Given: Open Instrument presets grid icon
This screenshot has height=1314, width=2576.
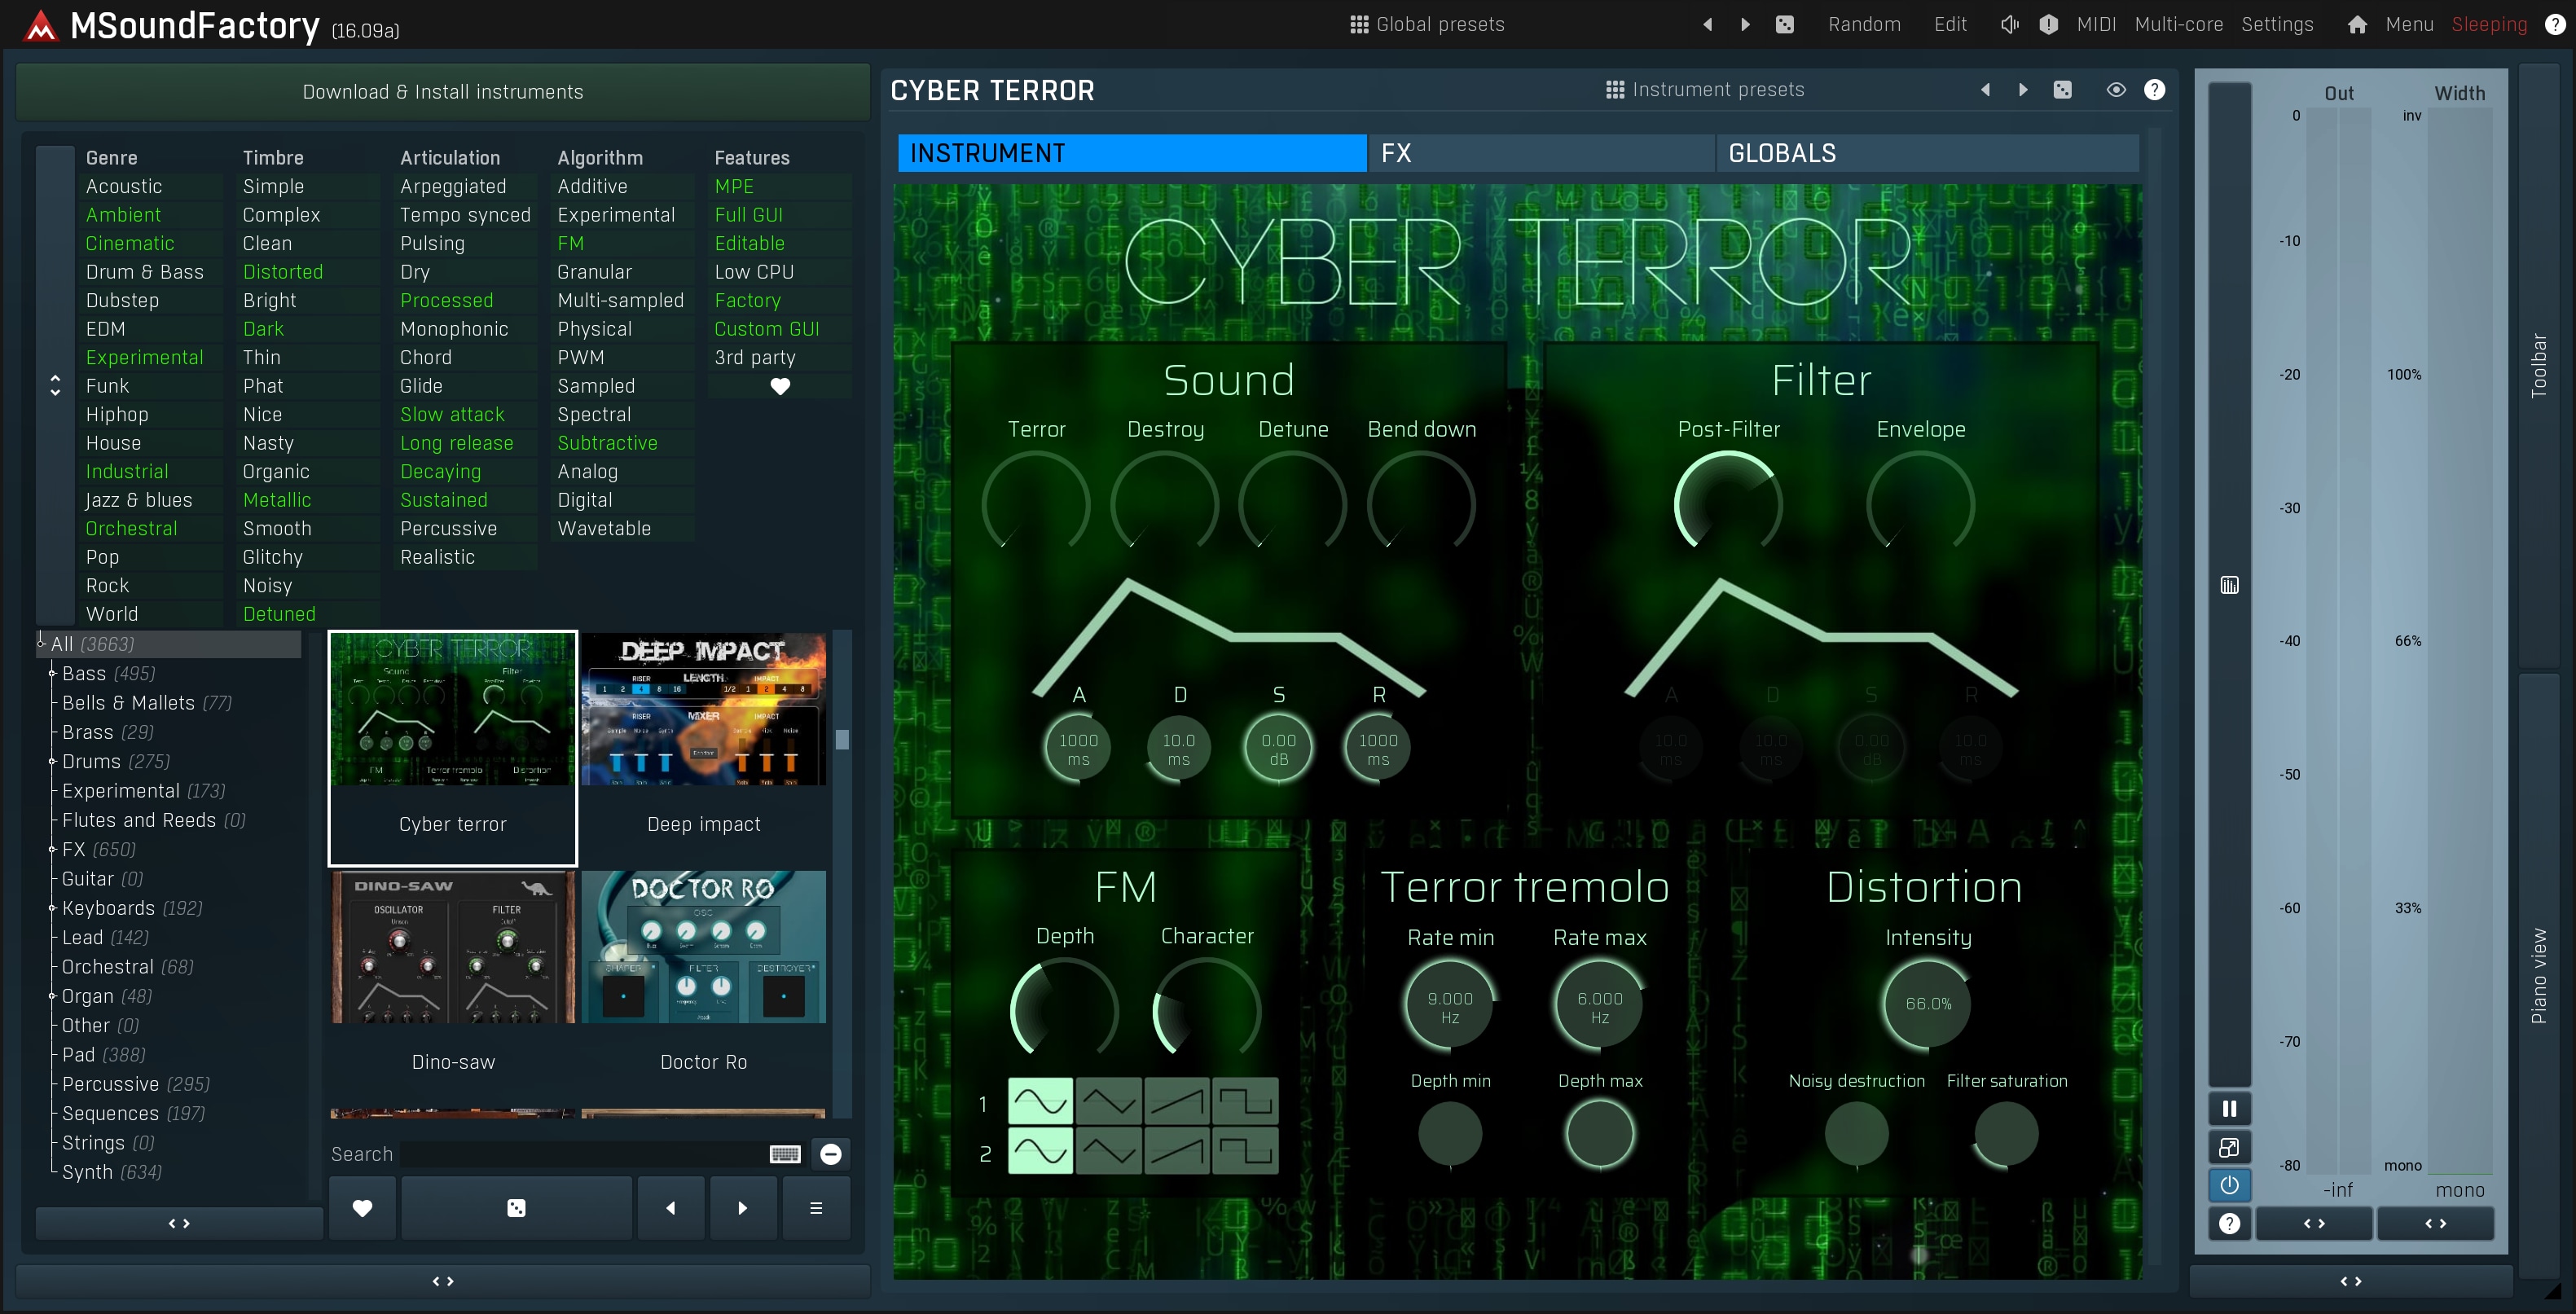Looking at the screenshot, I should 1614,89.
